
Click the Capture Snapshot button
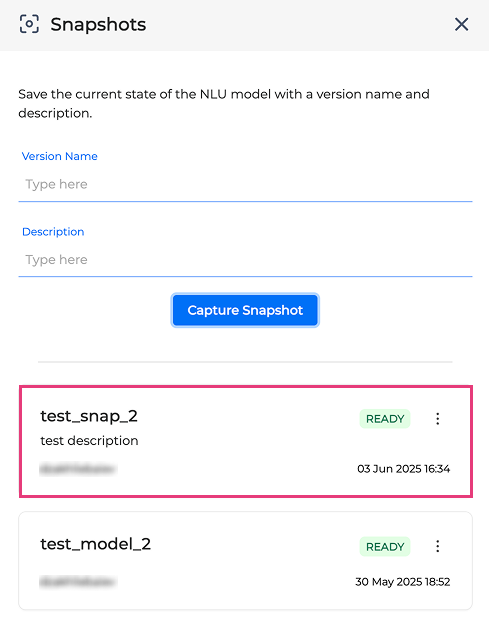click(x=245, y=310)
